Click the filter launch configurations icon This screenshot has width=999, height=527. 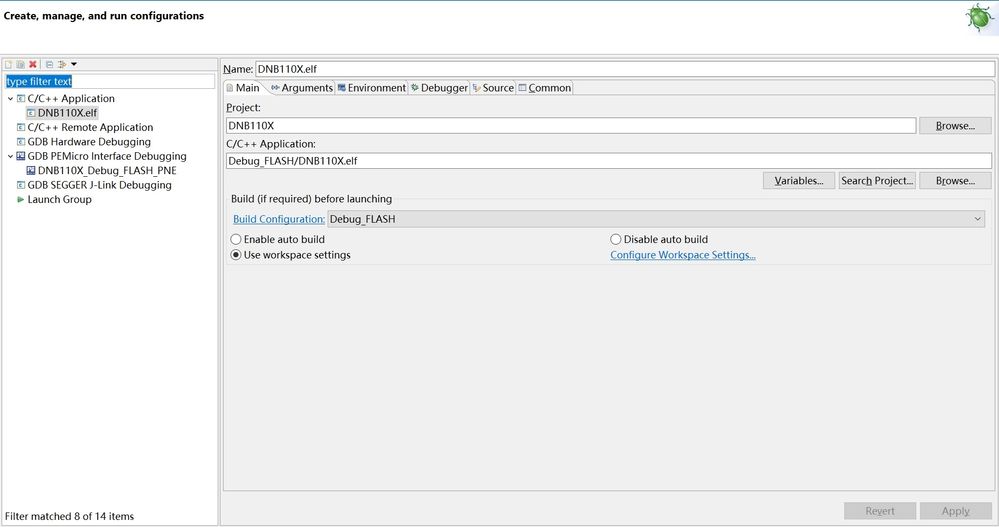63,65
